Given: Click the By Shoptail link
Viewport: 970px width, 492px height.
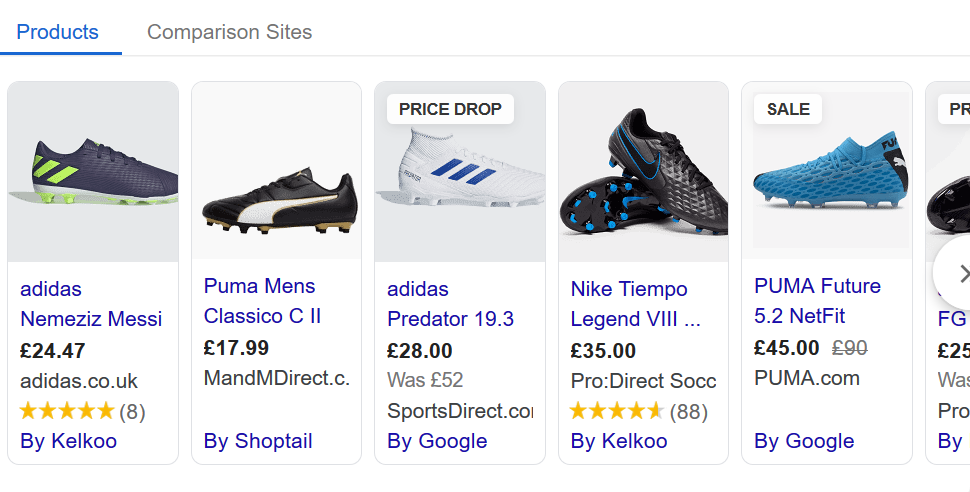Looking at the screenshot, I should point(258,441).
